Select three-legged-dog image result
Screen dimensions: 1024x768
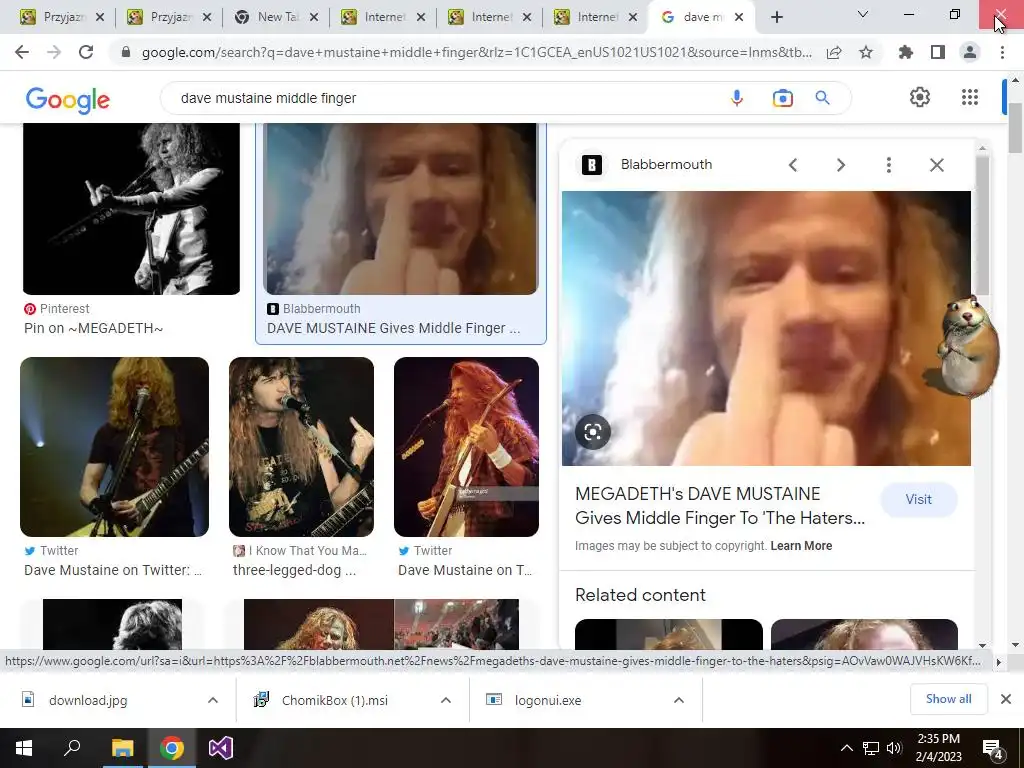[x=301, y=447]
